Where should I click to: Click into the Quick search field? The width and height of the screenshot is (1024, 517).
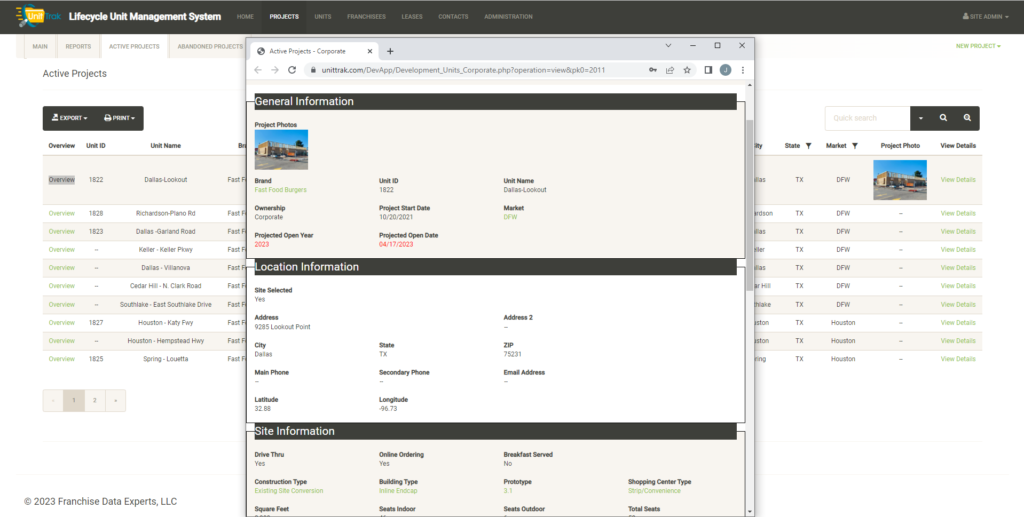(x=866, y=118)
